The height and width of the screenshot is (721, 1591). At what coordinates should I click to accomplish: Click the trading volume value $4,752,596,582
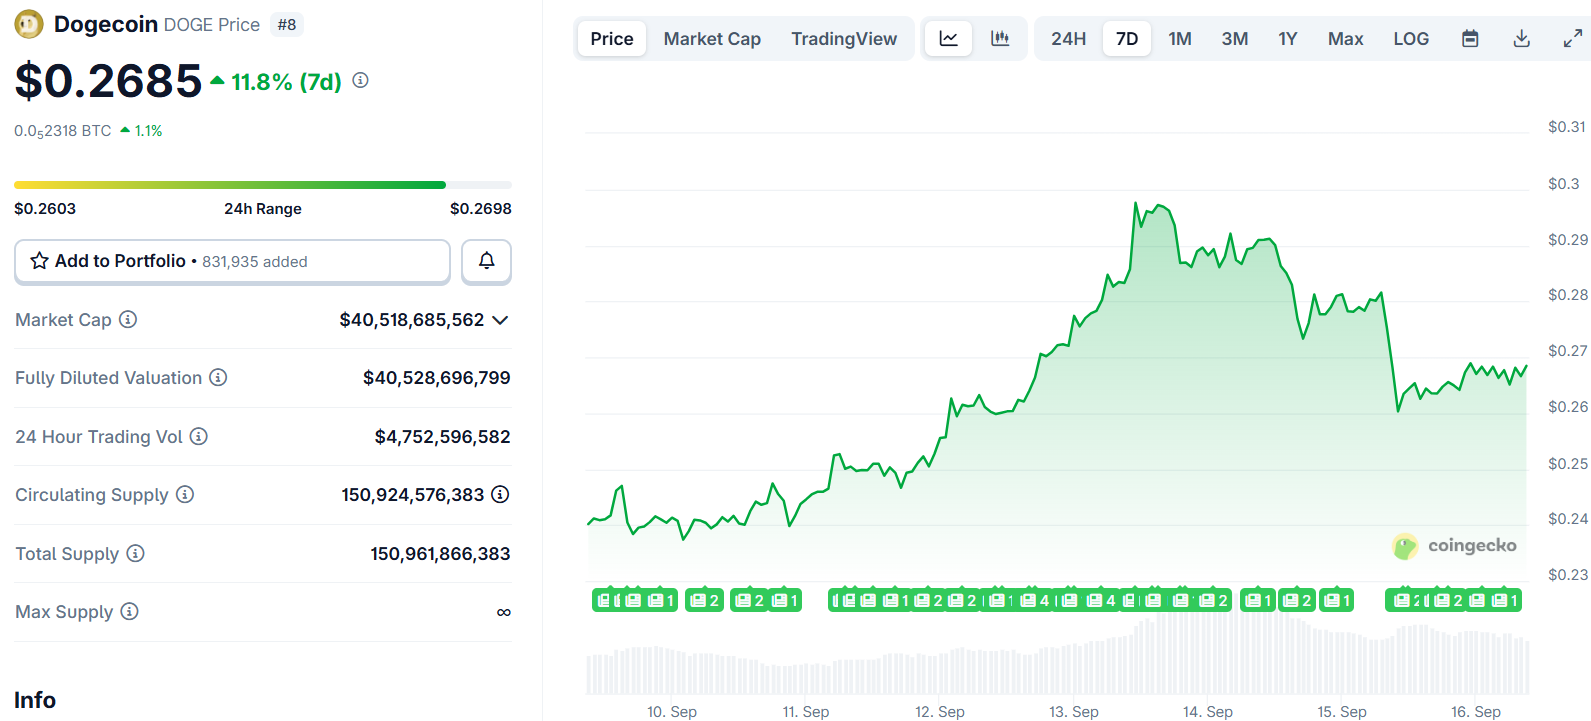[x=443, y=437]
